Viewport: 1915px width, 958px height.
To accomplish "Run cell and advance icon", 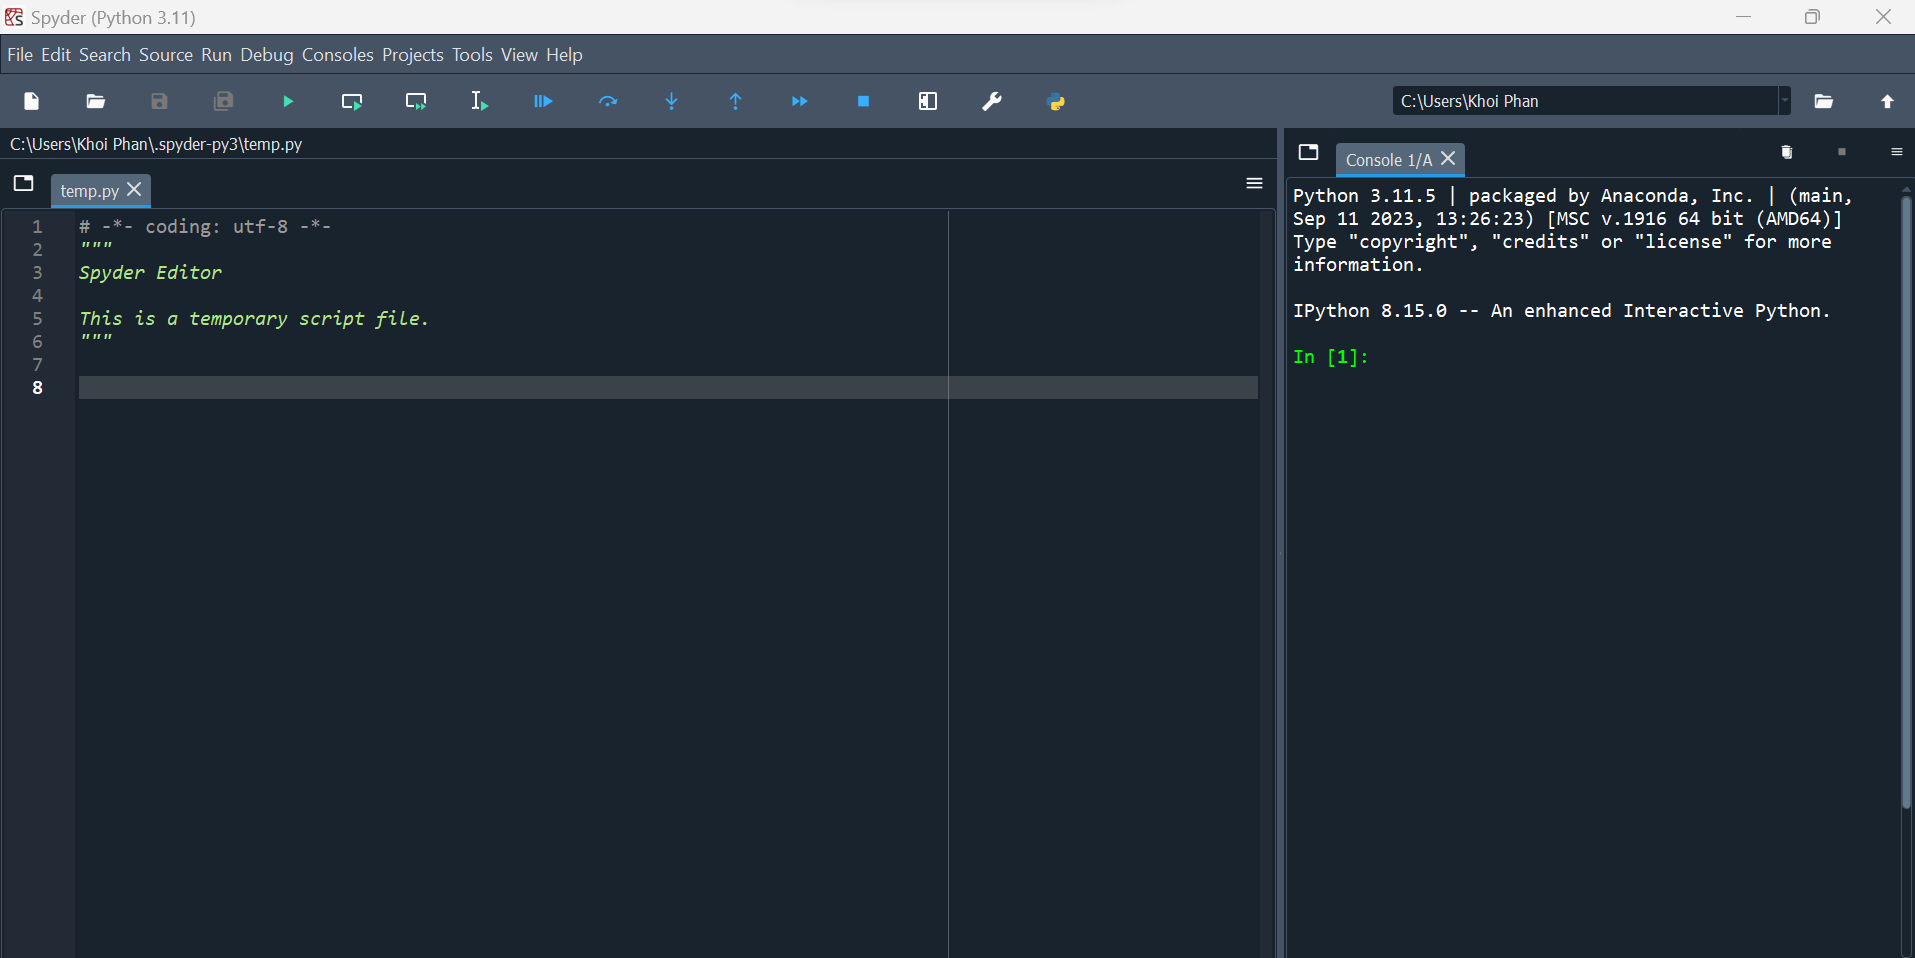I will 416,101.
